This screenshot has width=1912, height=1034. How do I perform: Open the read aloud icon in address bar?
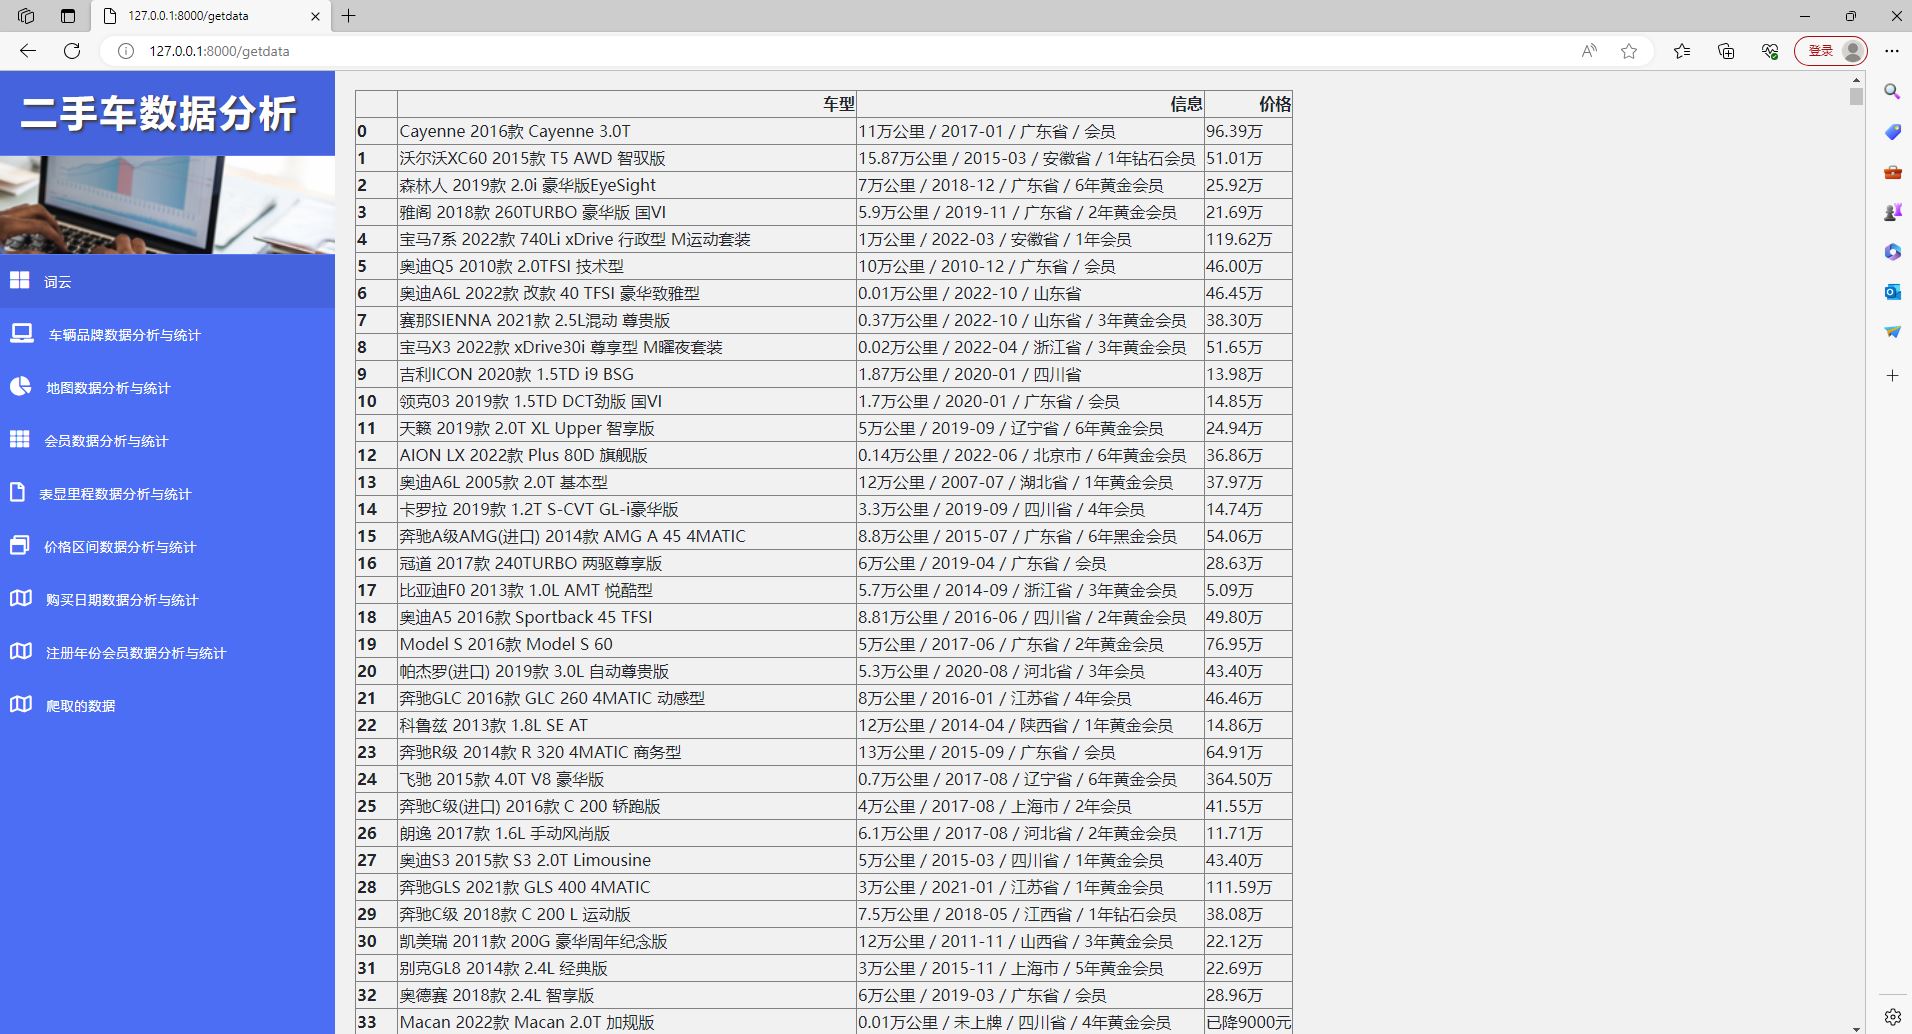[1589, 51]
